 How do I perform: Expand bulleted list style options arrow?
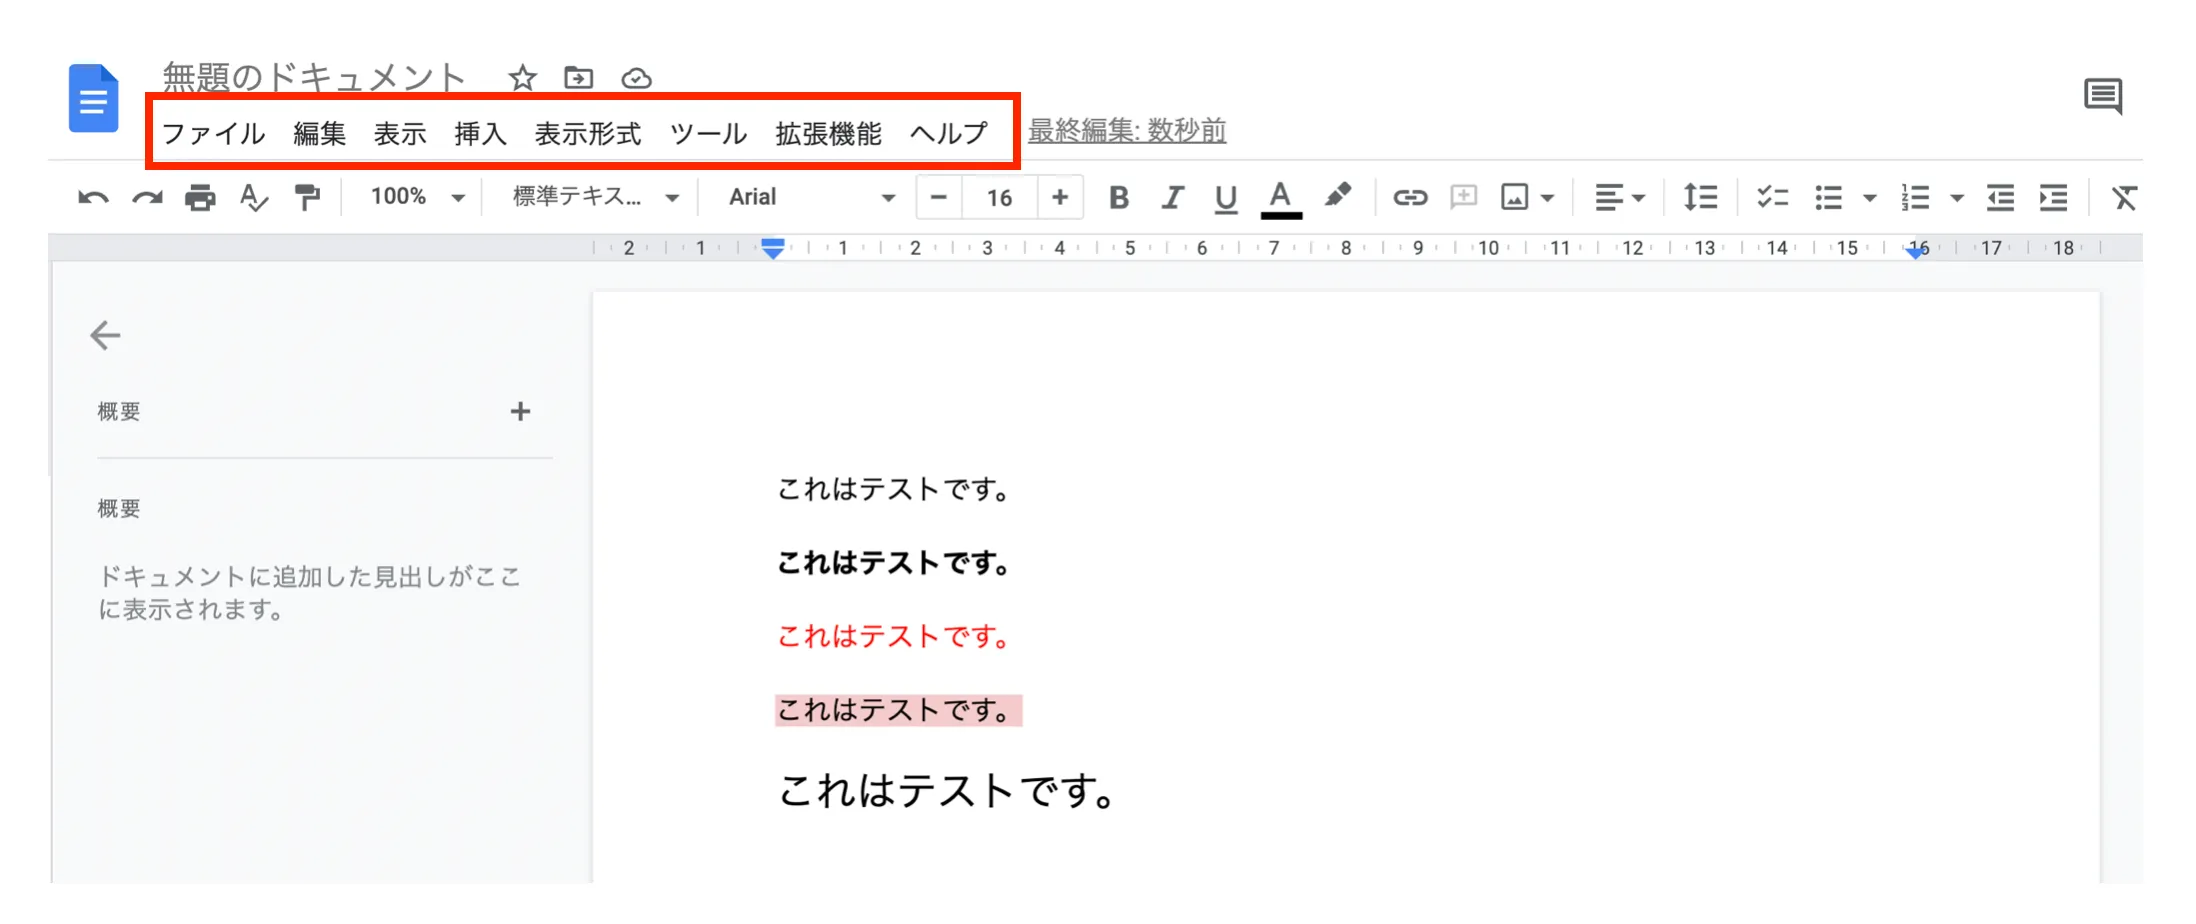(x=1869, y=198)
